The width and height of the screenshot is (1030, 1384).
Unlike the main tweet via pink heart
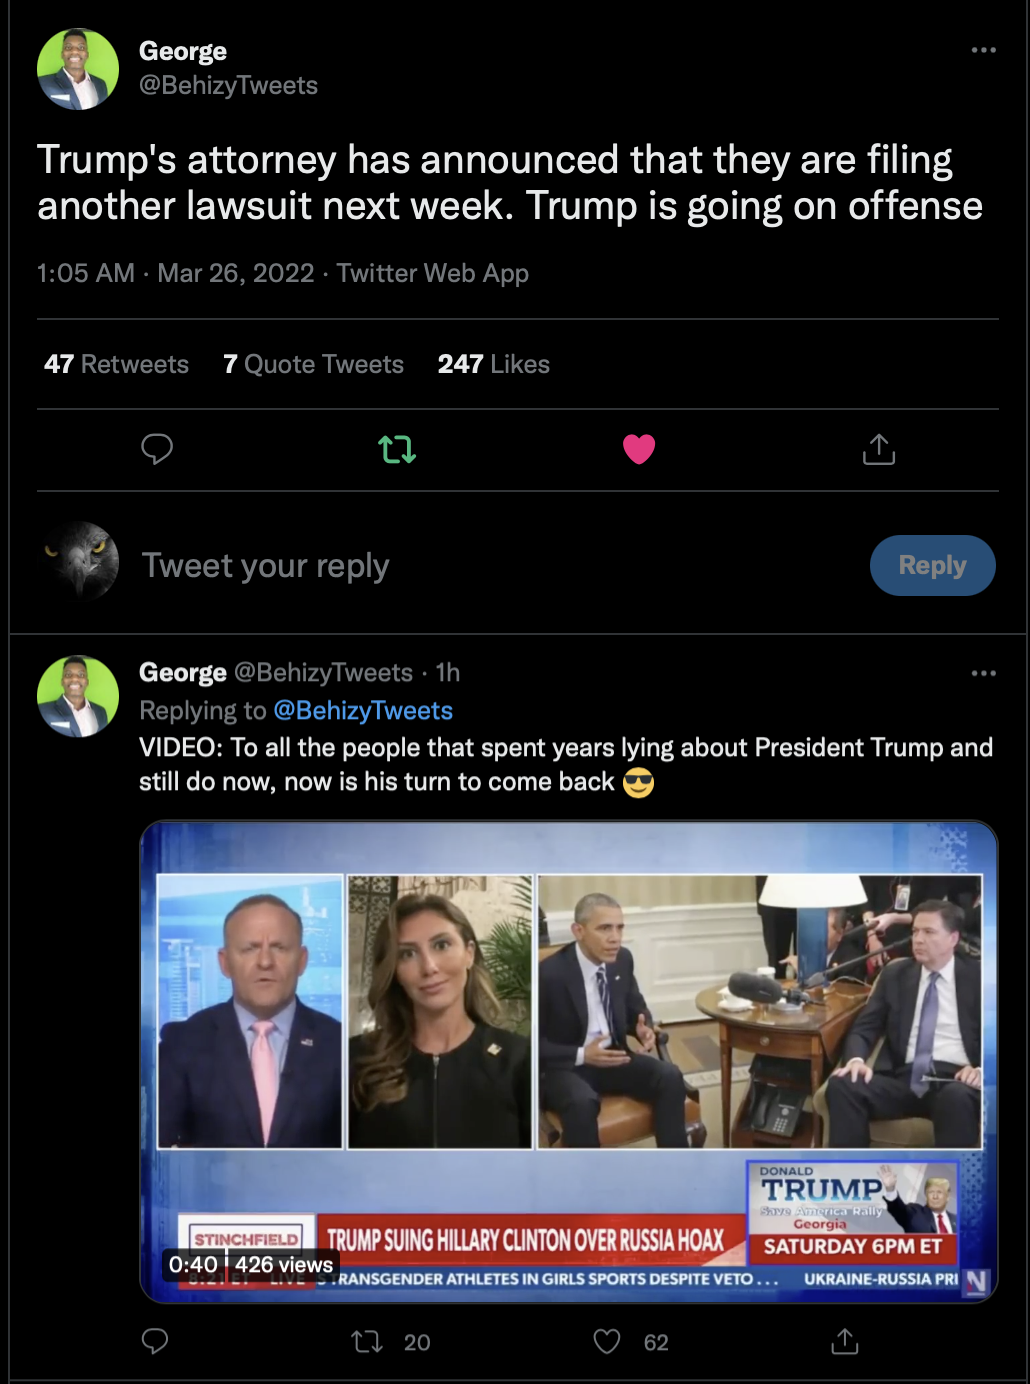[x=639, y=449]
